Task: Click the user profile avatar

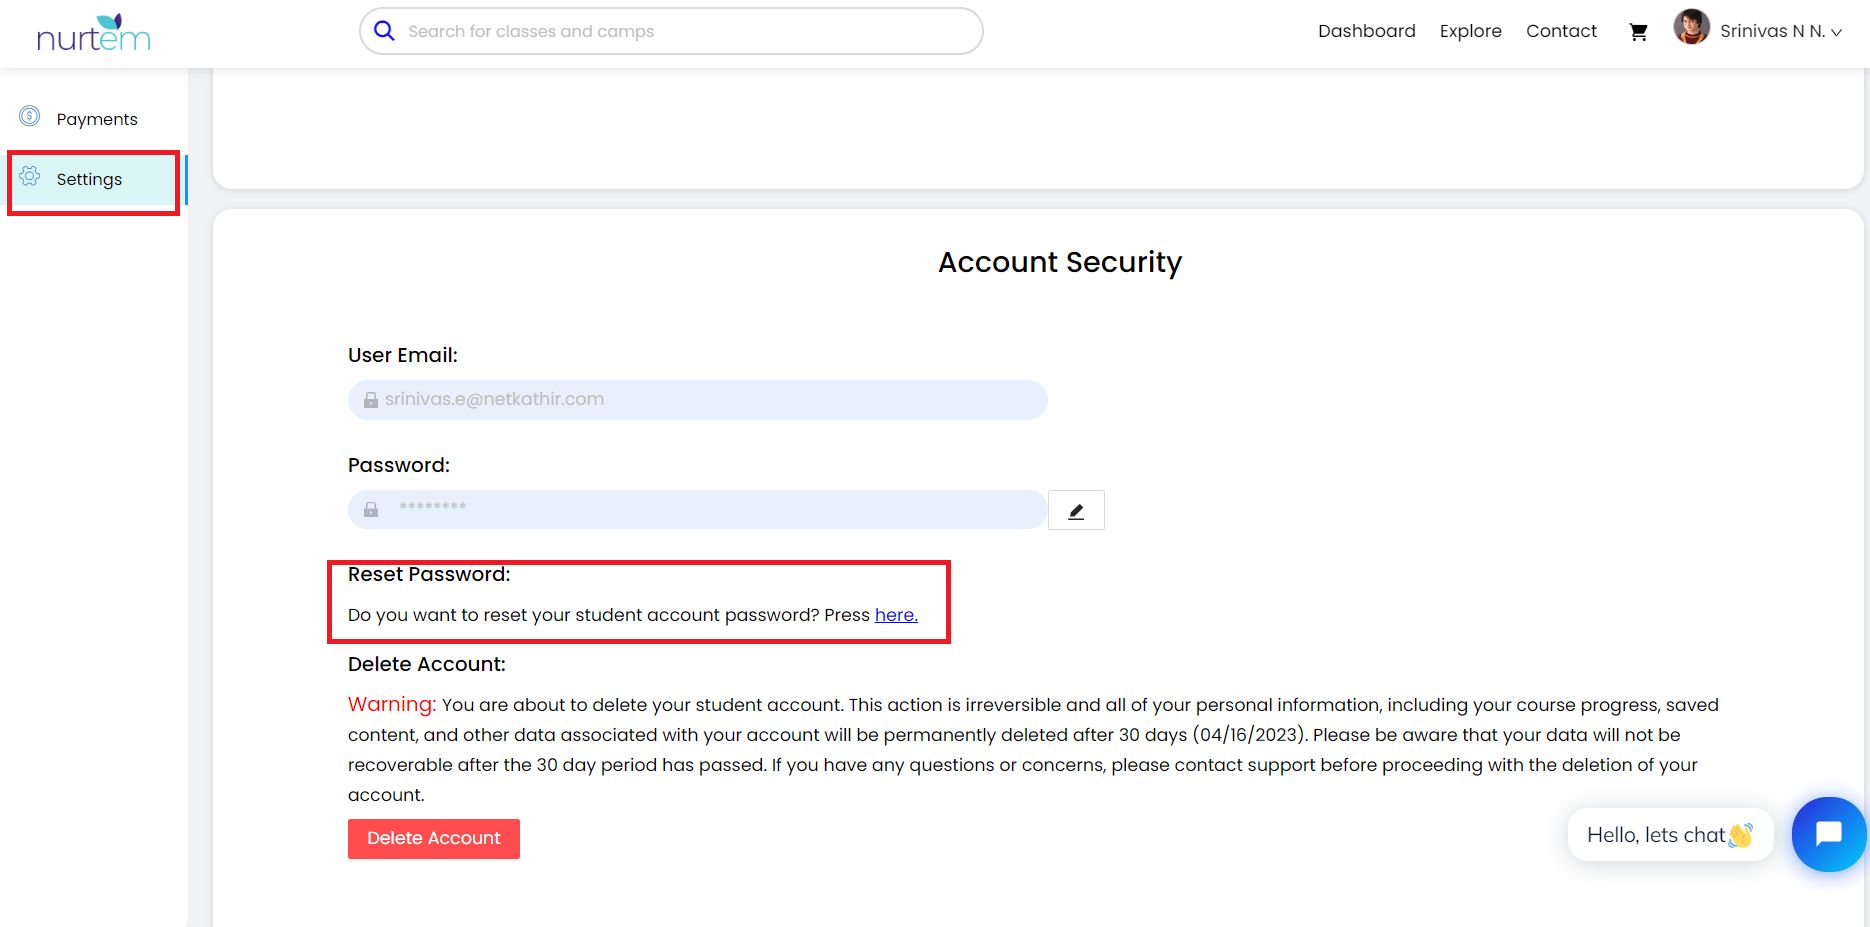Action: click(1691, 28)
